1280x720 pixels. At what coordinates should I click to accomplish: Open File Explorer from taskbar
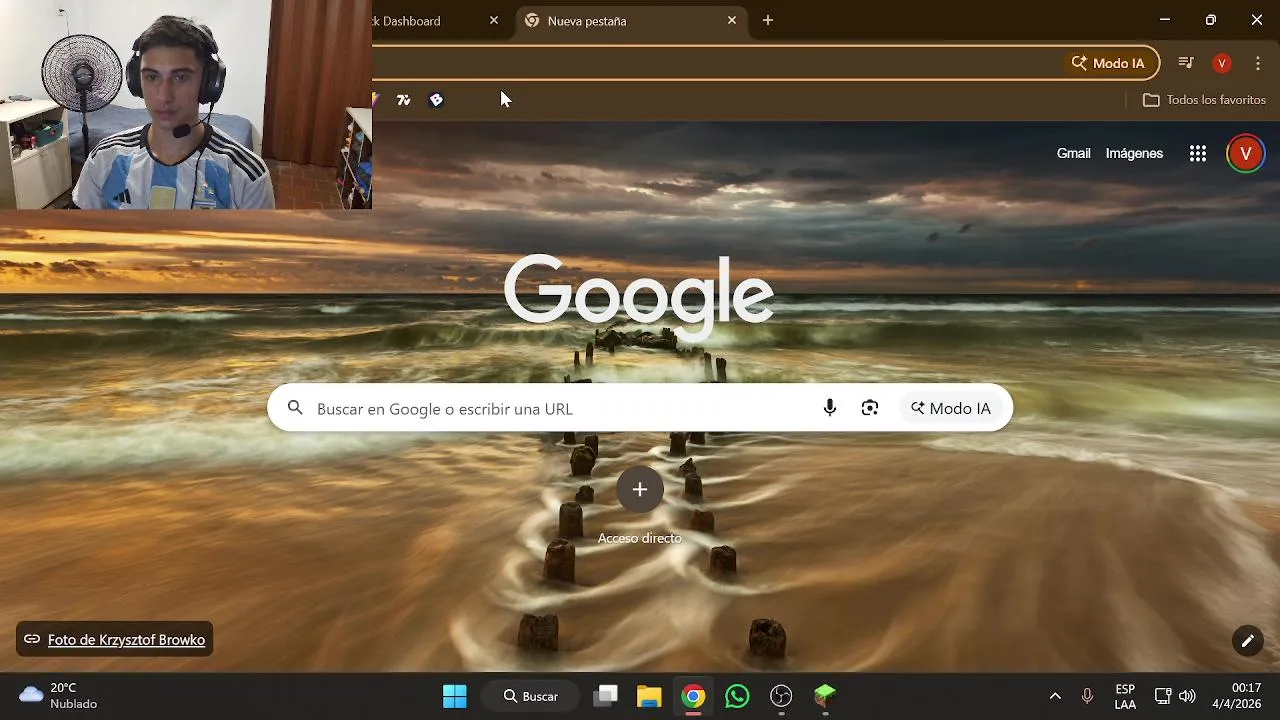[649, 696]
